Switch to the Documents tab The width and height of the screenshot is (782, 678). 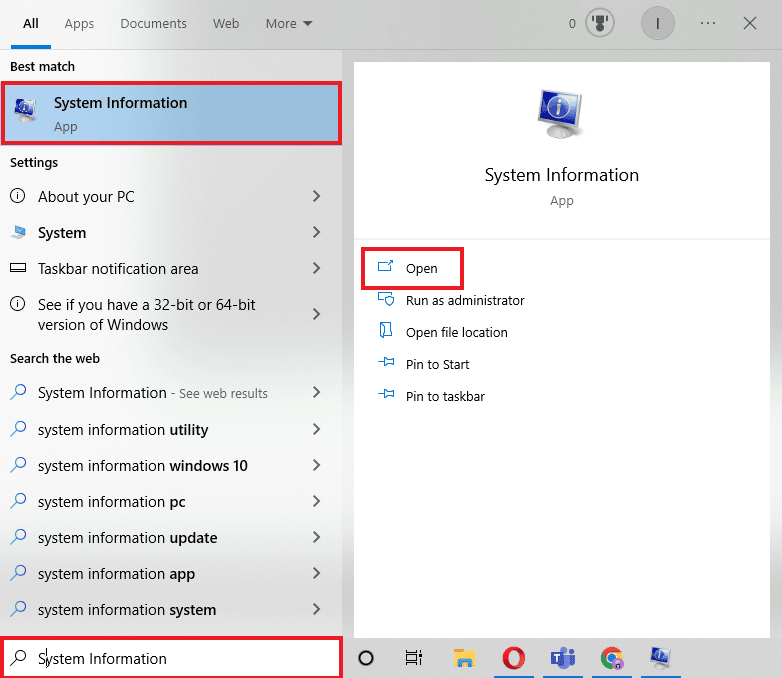coord(153,23)
